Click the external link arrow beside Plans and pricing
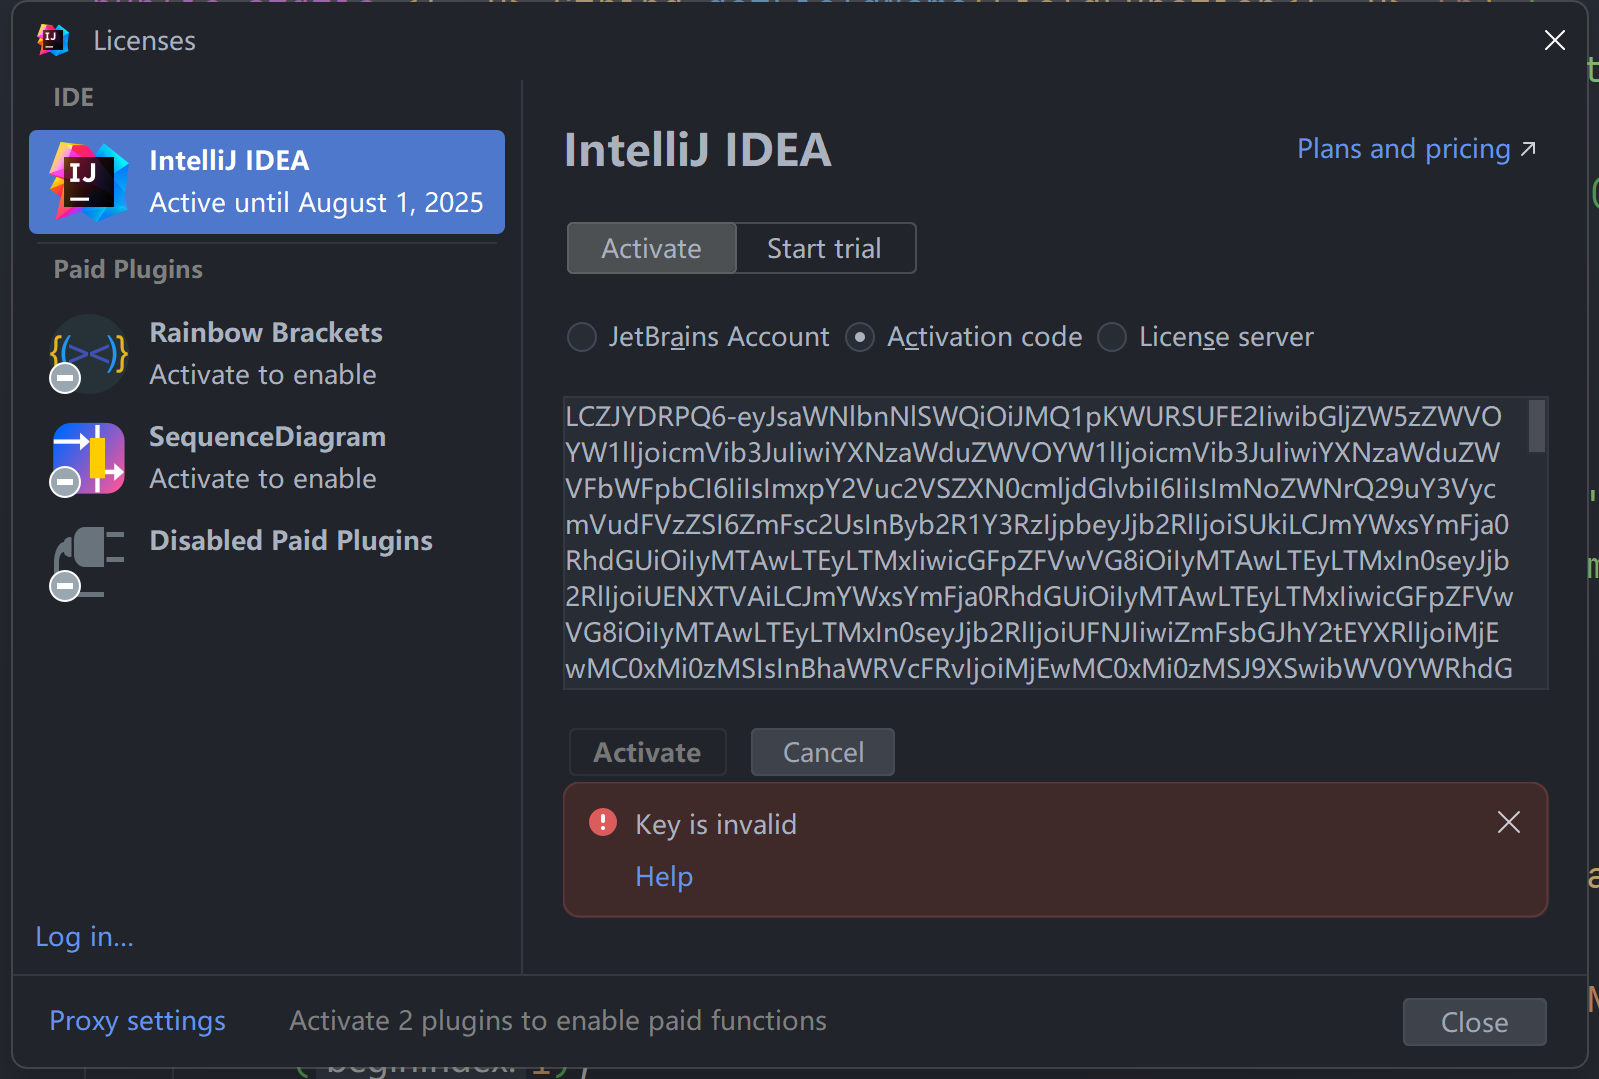 (1528, 149)
